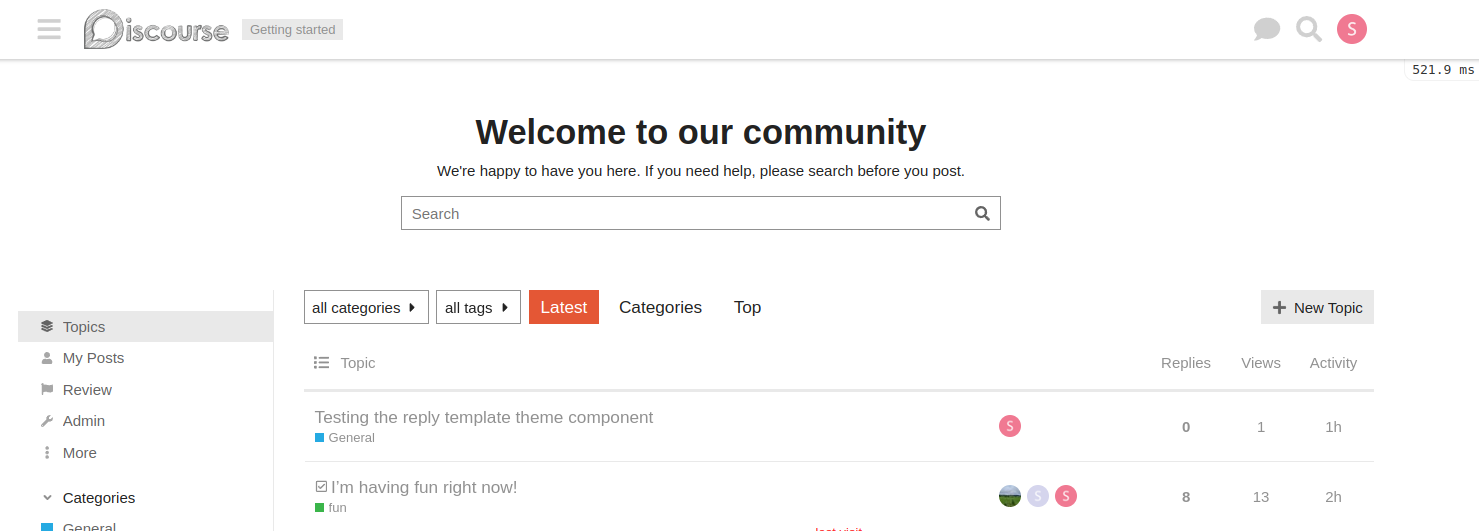Open Testing the reply template theme component topic
Image resolution: width=1479 pixels, height=531 pixels.
point(484,417)
